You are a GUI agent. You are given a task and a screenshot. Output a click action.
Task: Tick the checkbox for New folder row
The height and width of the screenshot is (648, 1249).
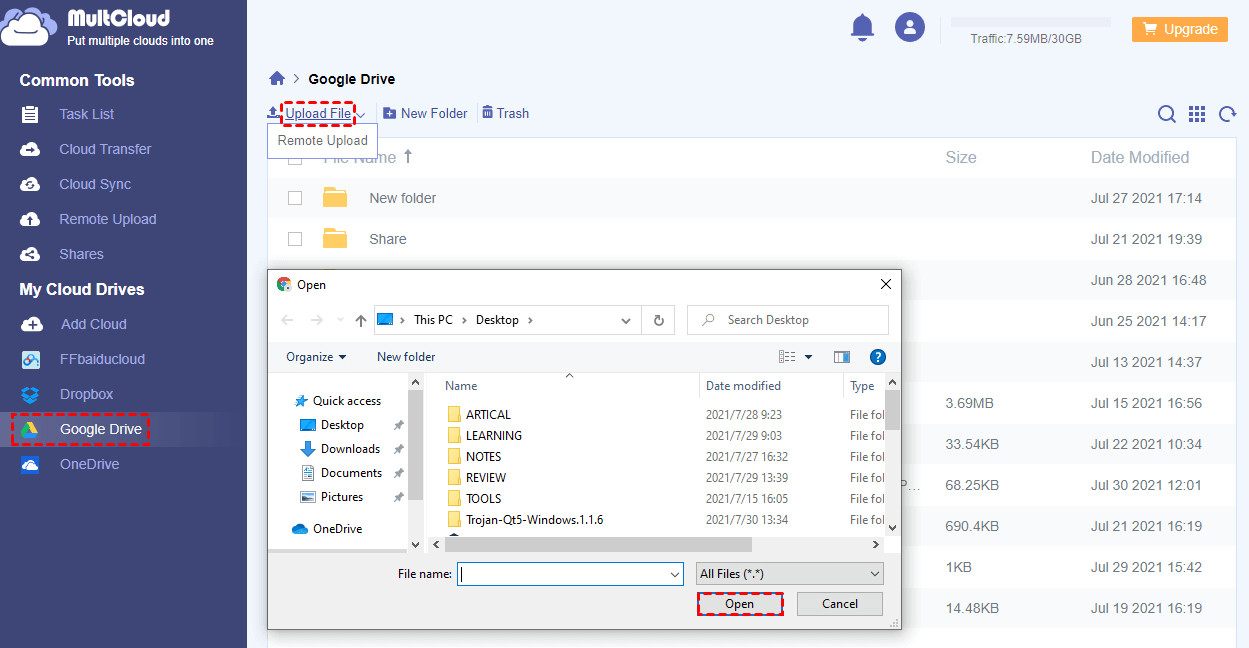coord(295,198)
